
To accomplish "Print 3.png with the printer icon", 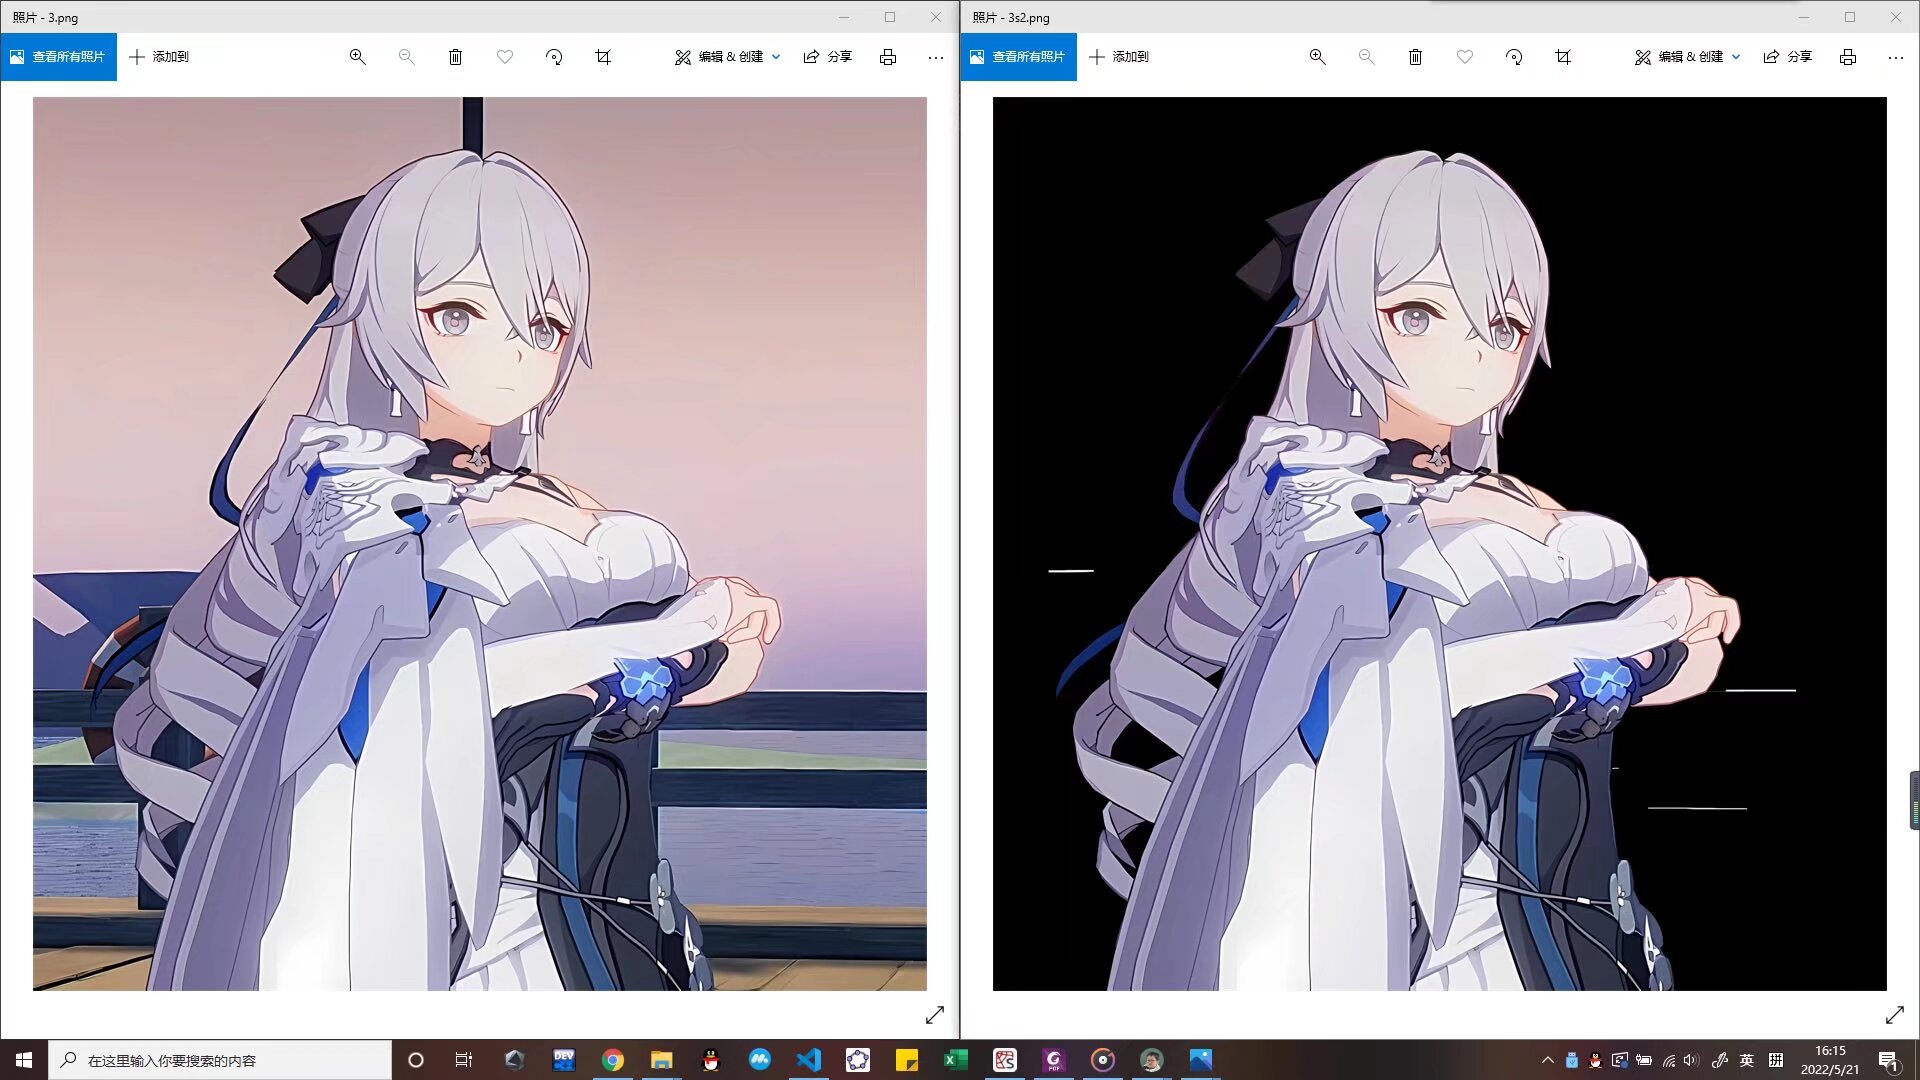I will [x=888, y=57].
